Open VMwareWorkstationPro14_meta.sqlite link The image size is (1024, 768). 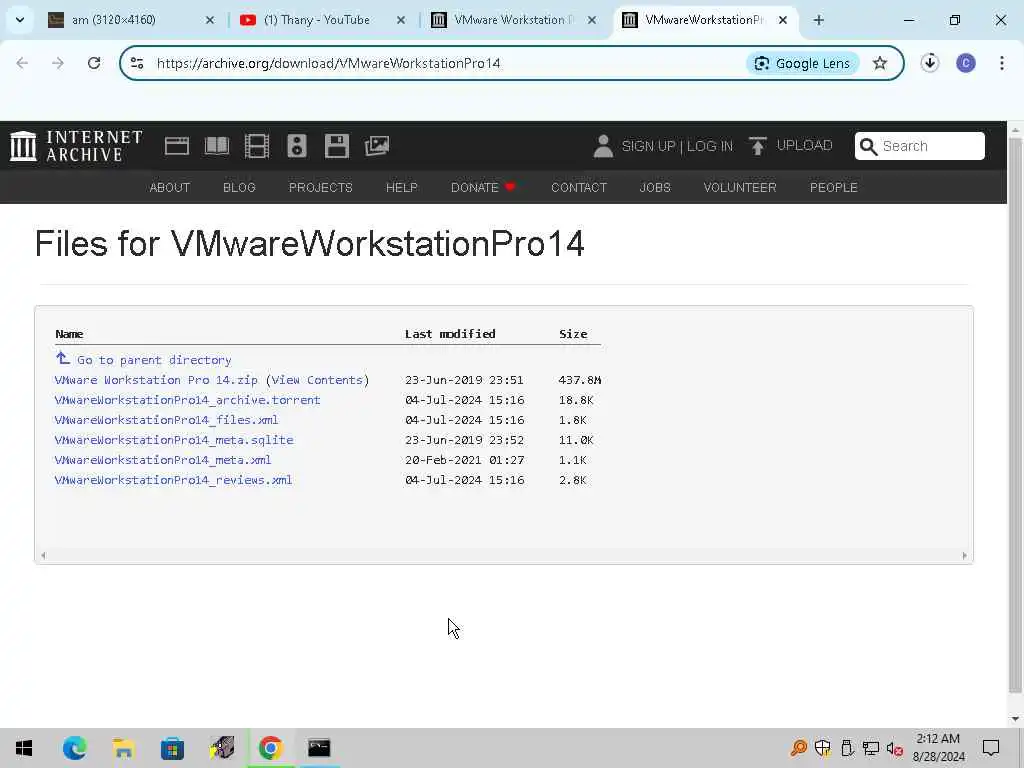click(174, 440)
